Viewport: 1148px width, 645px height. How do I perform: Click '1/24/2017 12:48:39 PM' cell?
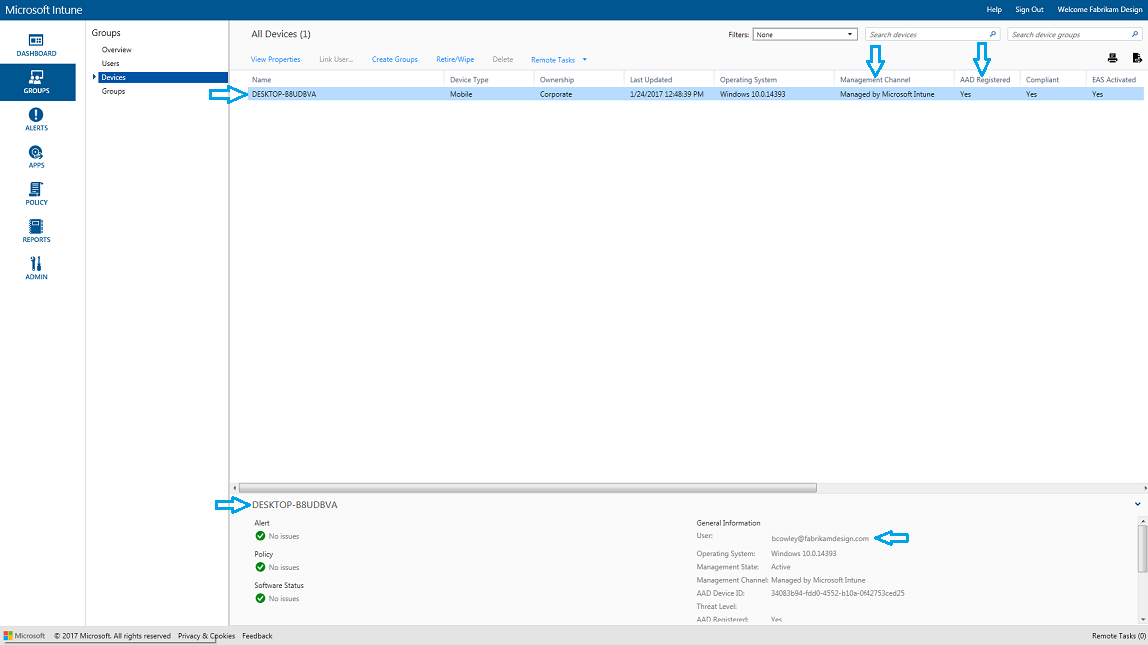click(666, 94)
